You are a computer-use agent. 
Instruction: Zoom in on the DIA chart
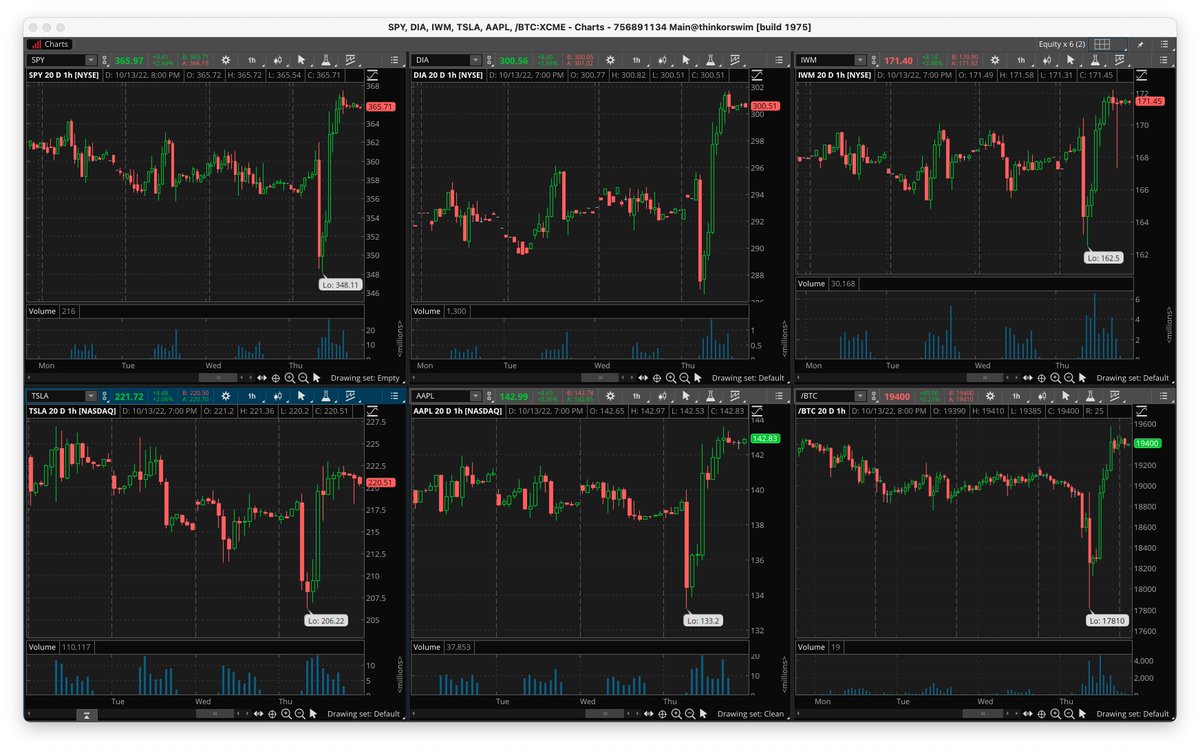[x=671, y=378]
